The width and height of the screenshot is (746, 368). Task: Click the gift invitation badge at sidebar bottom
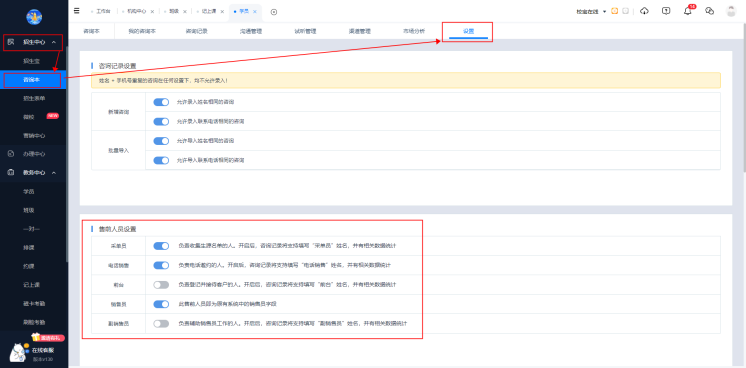tap(48, 338)
